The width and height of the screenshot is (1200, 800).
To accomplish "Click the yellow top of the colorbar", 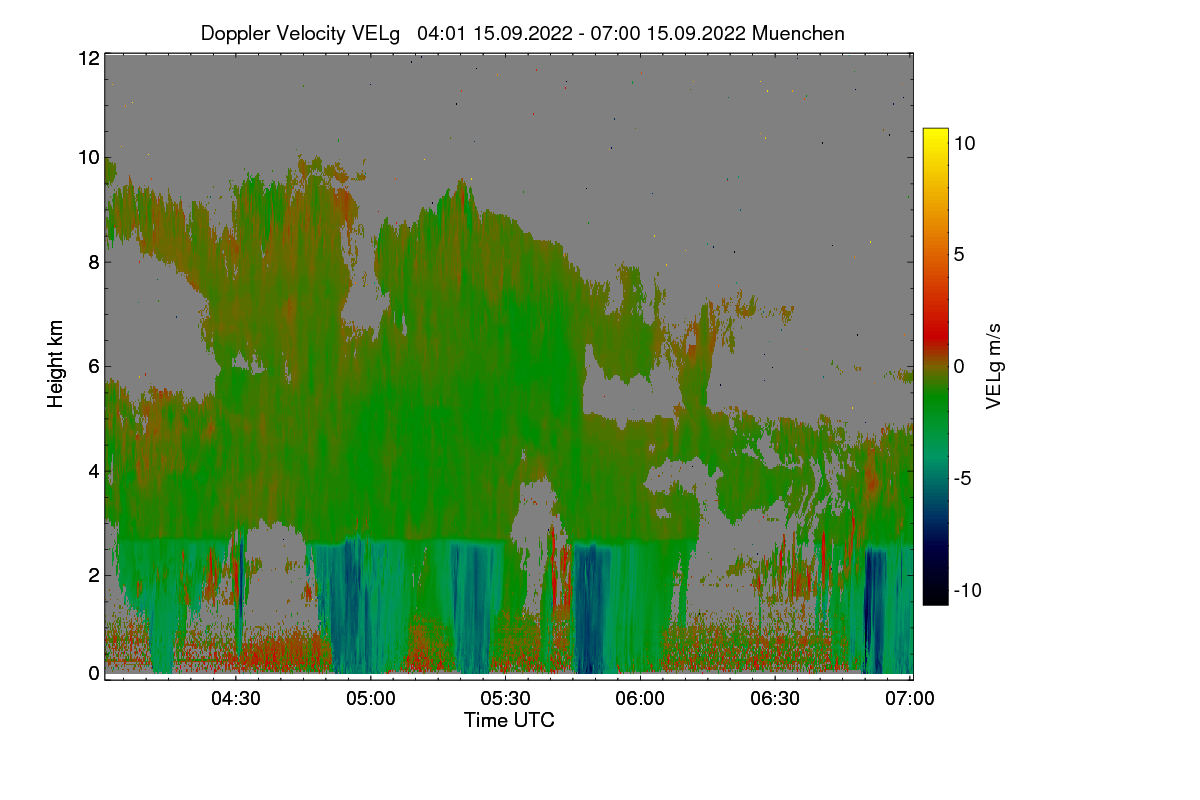I will (935, 135).
